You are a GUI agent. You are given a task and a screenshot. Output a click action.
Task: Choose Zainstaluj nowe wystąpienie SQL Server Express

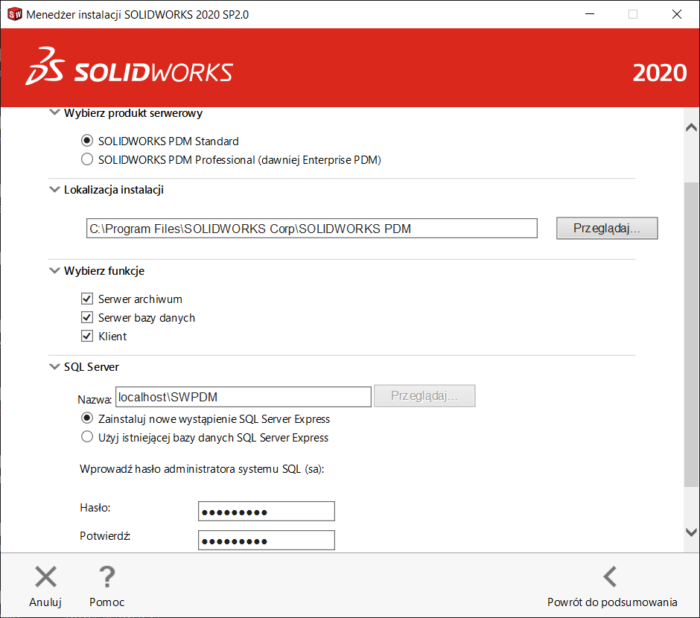[x=87, y=418]
